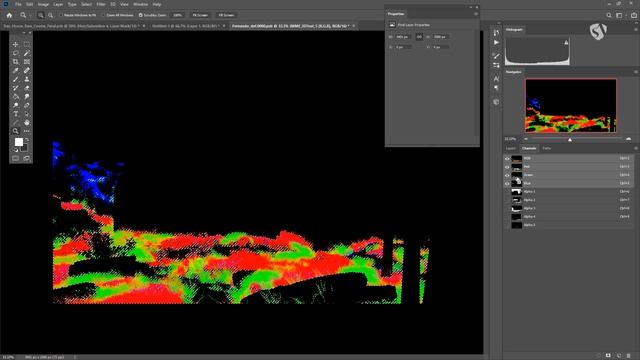Open the Image menu
The image size is (640, 360).
click(x=43, y=4)
